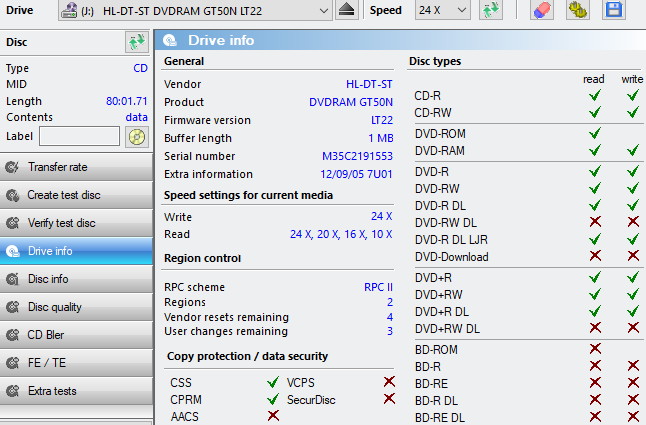
Task: Click the eject disc icon
Action: (346, 10)
